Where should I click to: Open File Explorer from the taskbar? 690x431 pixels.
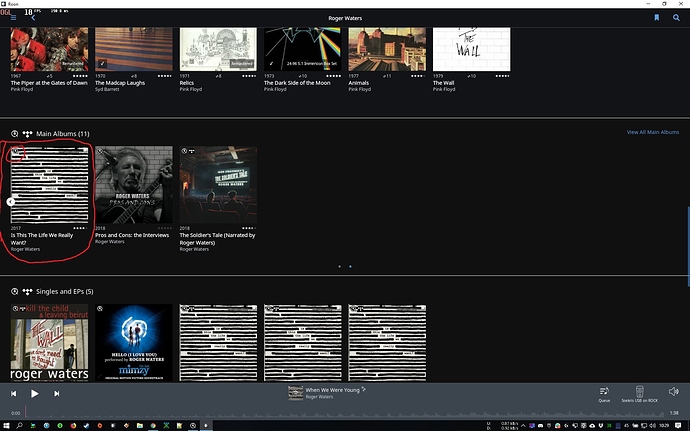point(139,426)
